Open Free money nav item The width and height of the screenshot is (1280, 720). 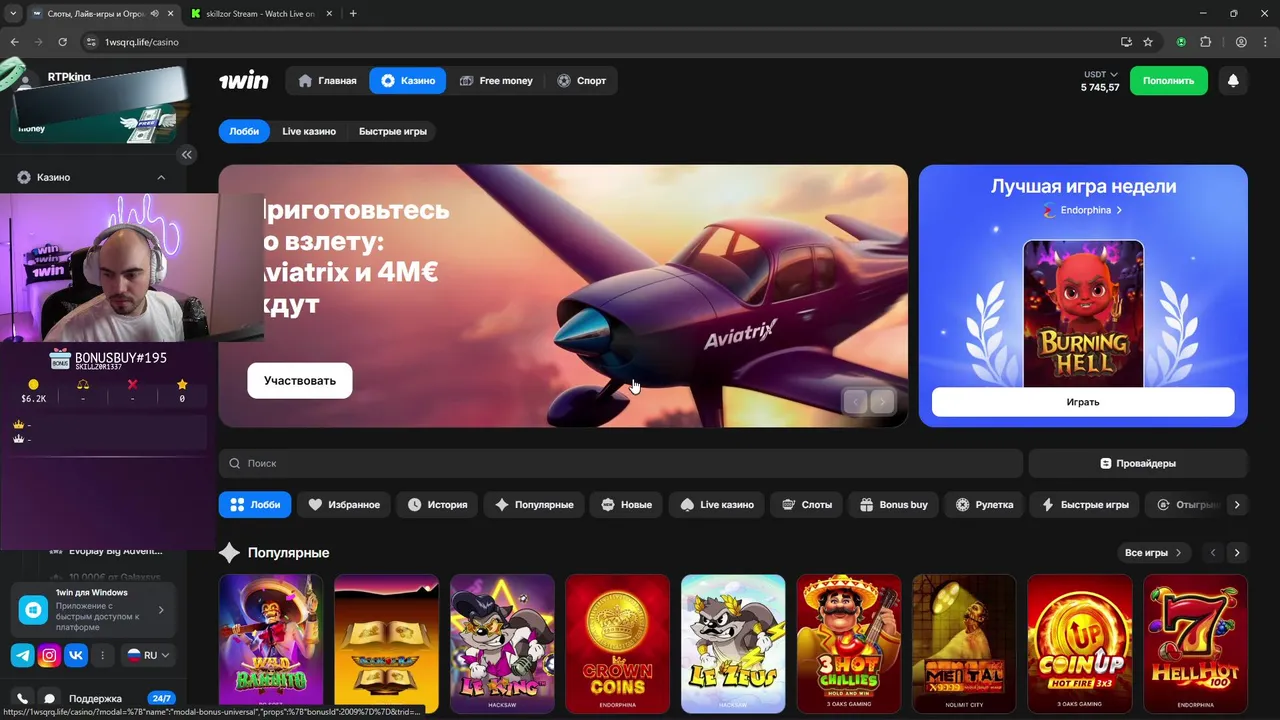tap(496, 81)
